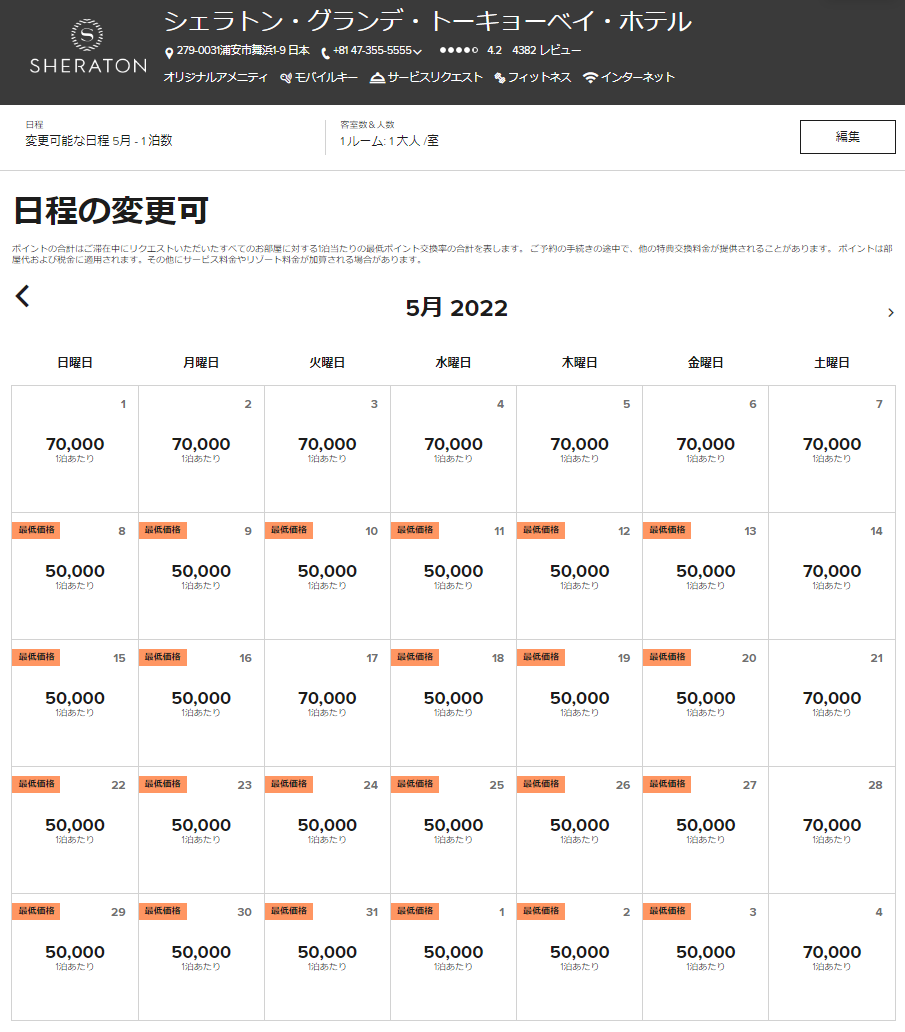Click the four-dot rating indicator

pos(458,51)
